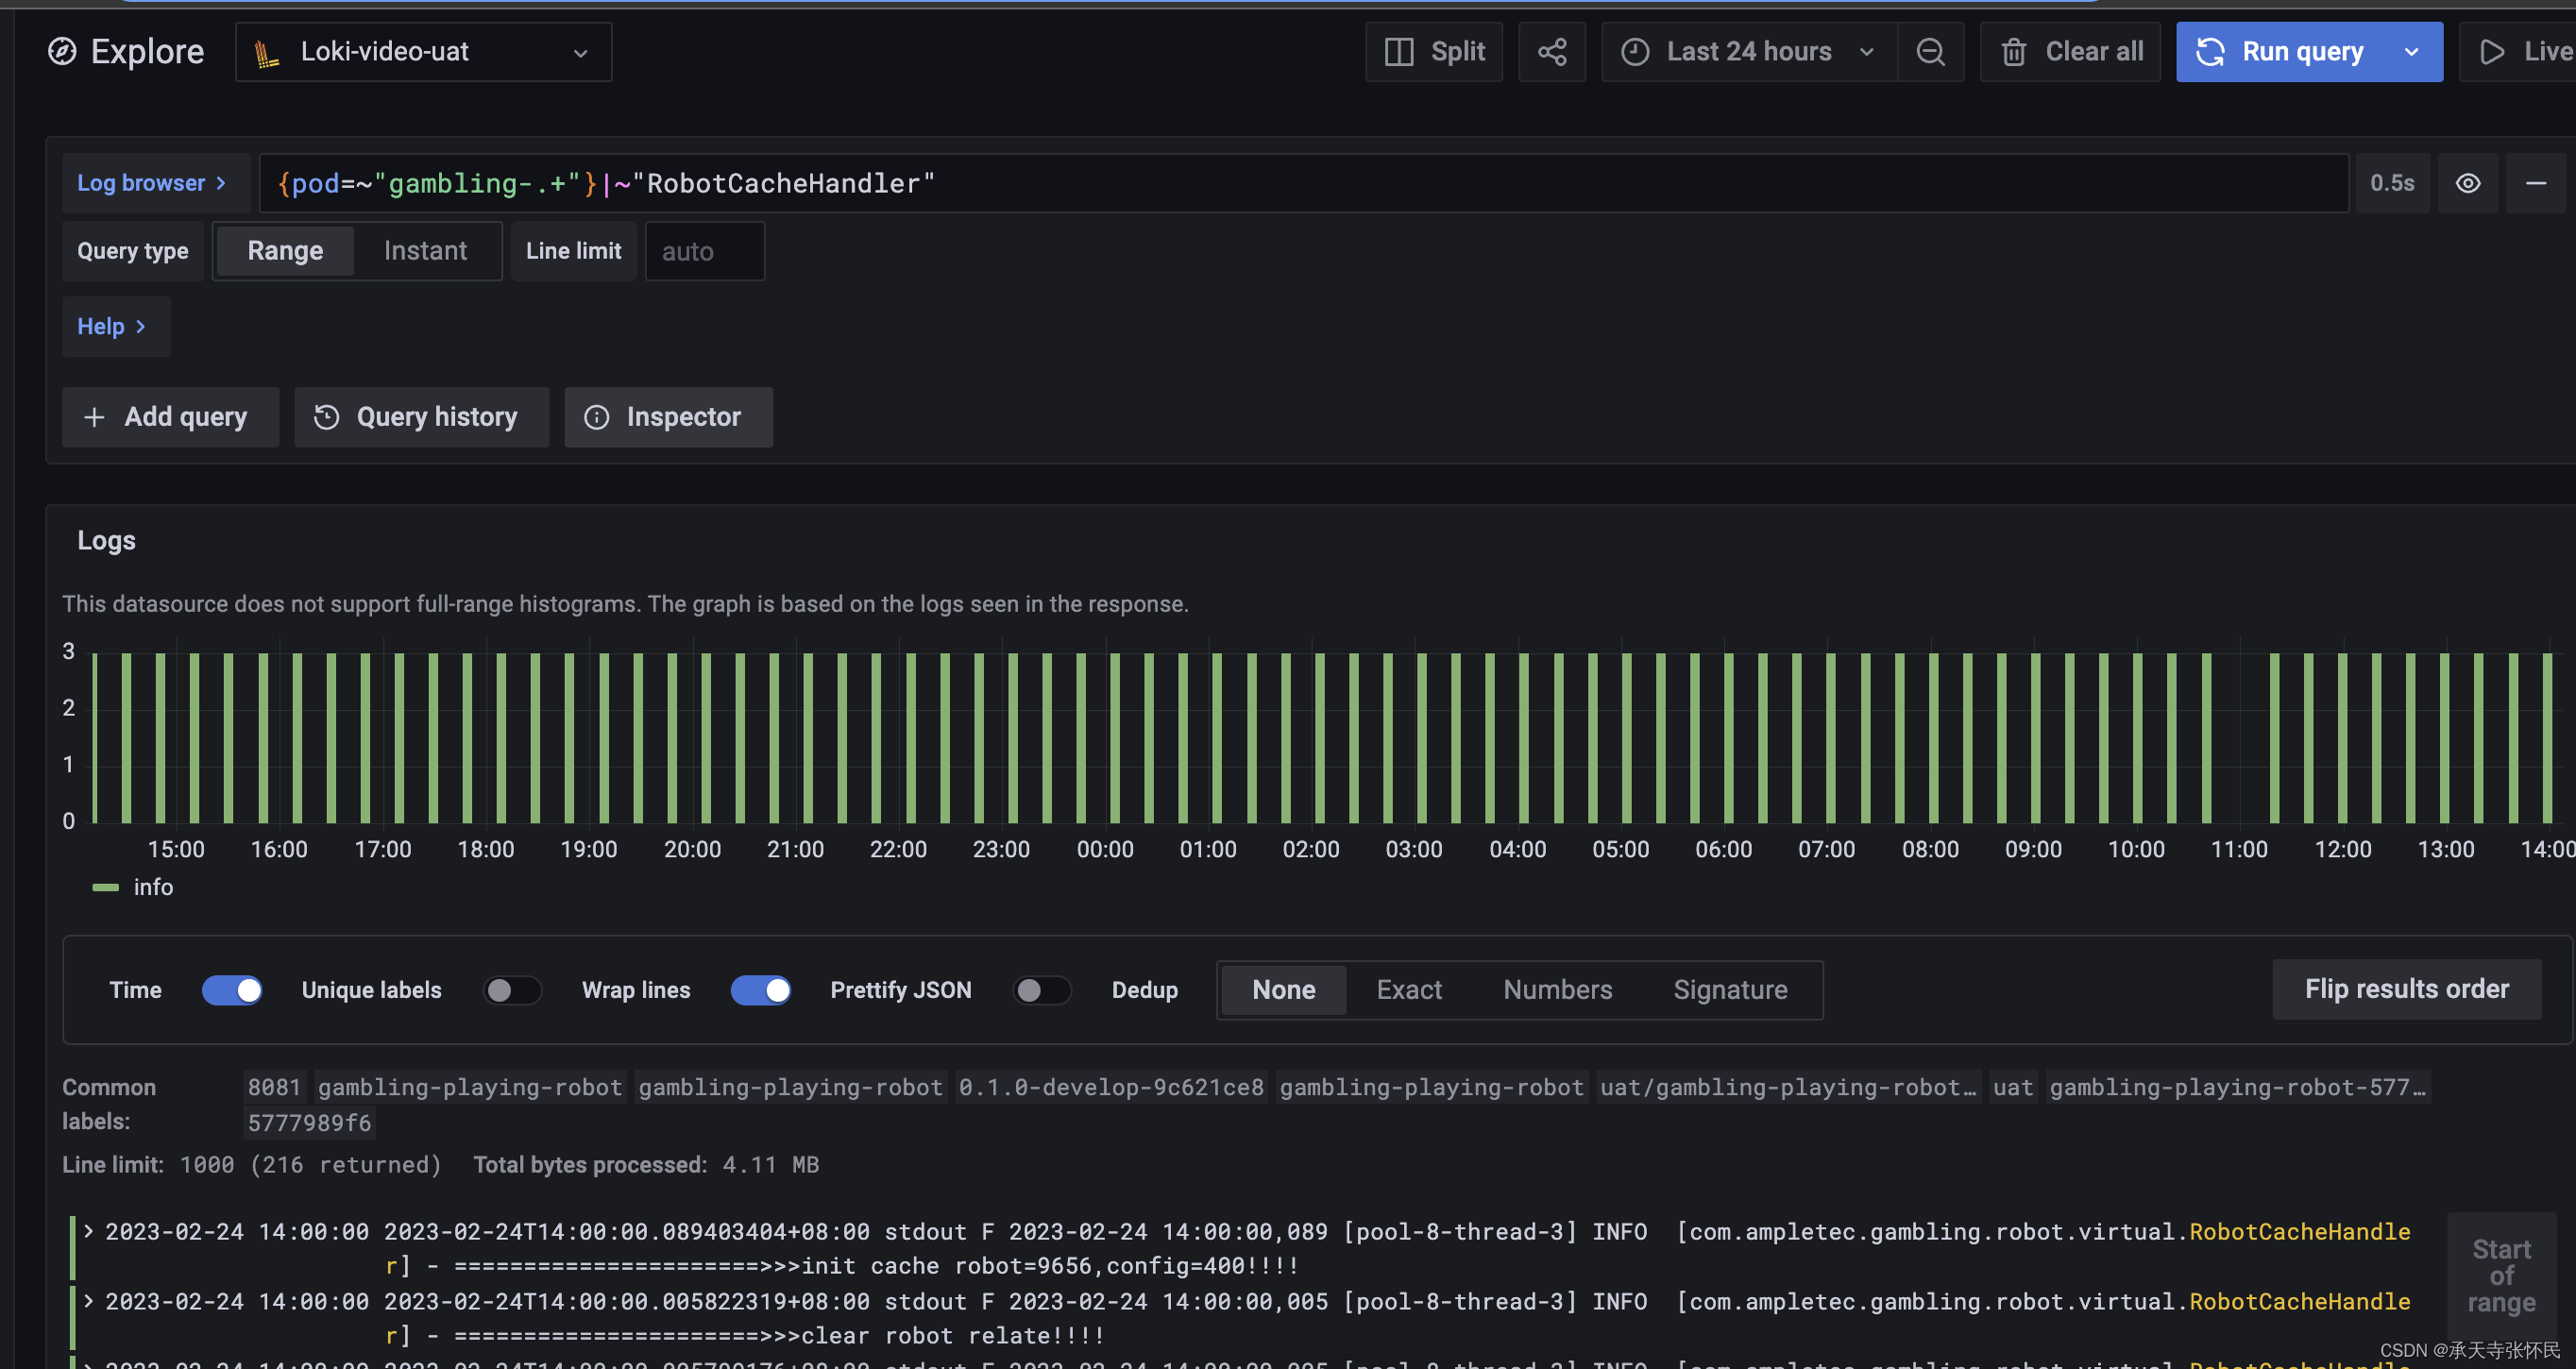Screen dimensions: 2576x1369
Task: Remove query using the minus icon
Action: pyautogui.click(x=2535, y=183)
